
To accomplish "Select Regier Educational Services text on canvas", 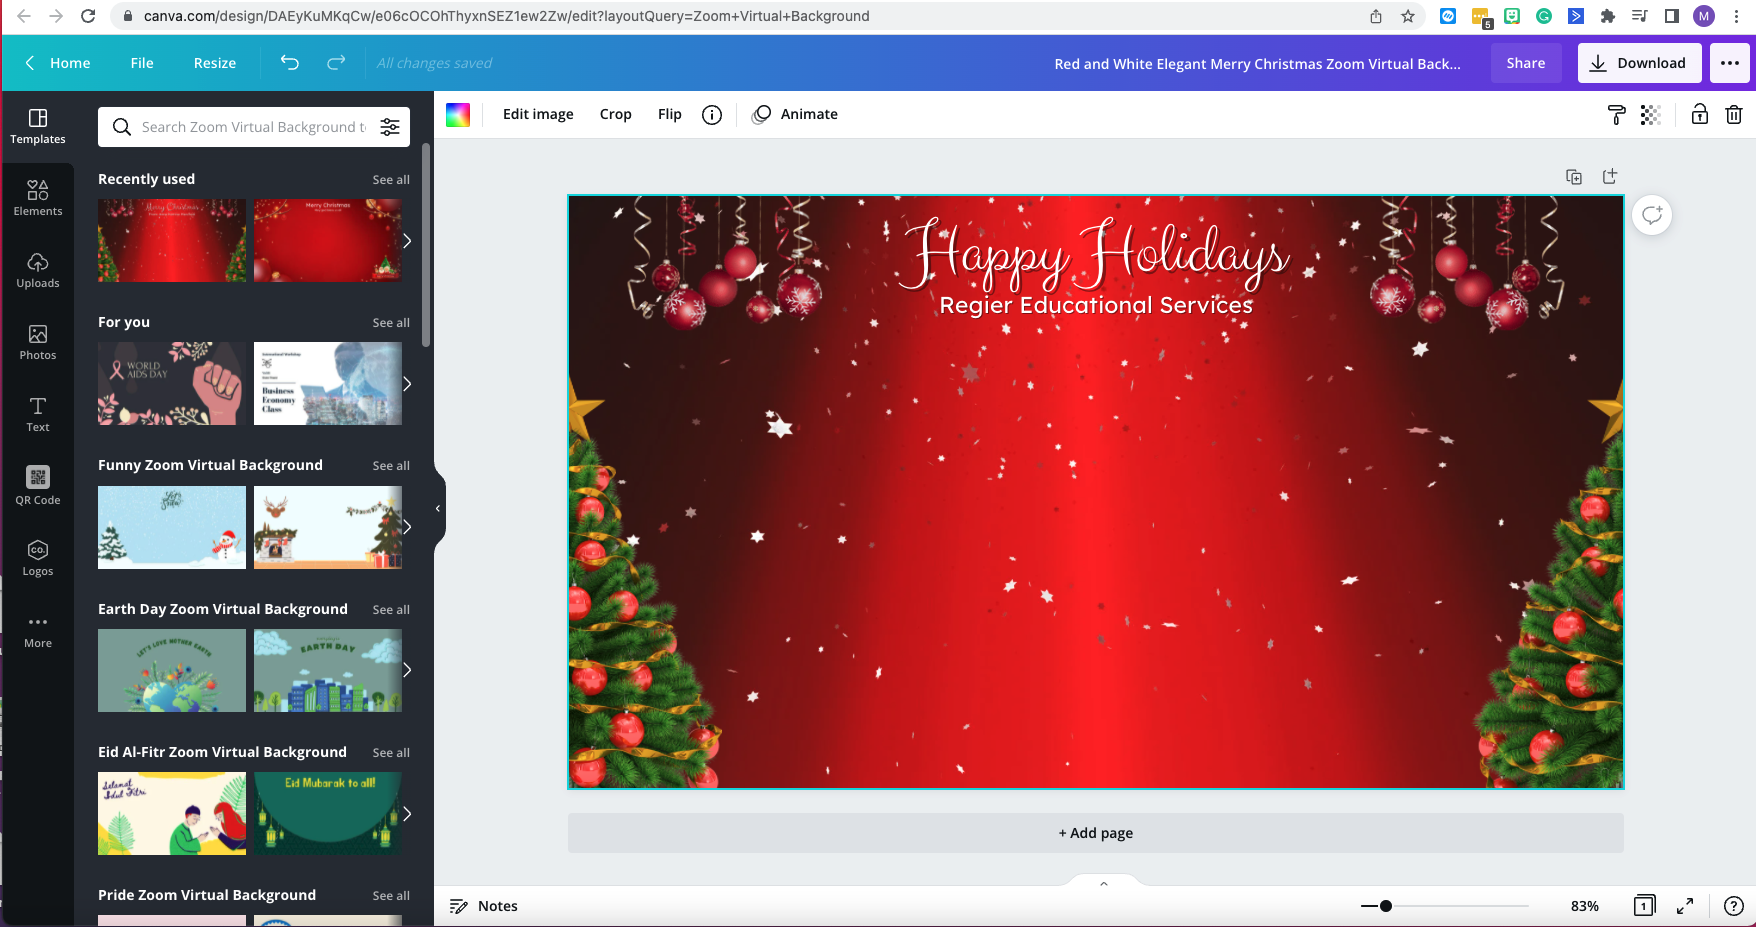I will (x=1096, y=306).
